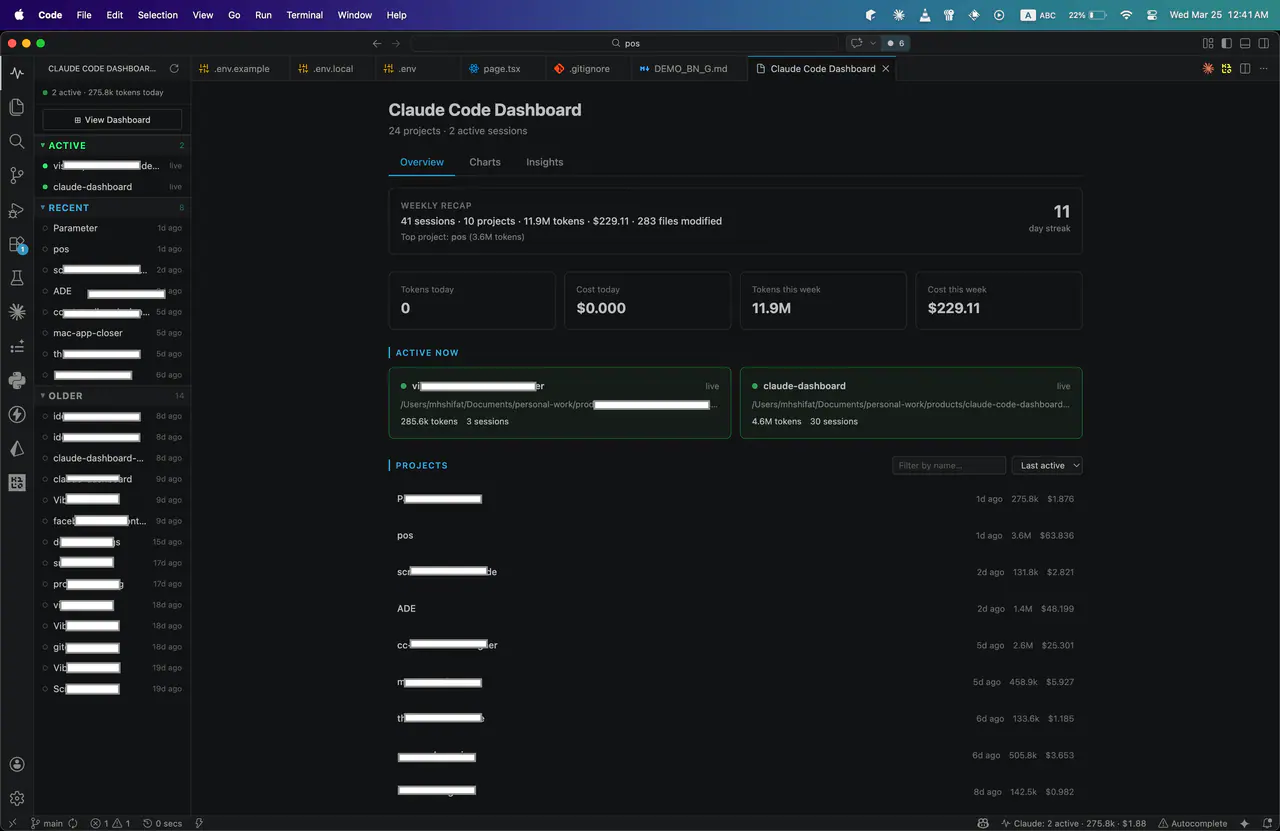
Task: Collapse the ACTIVE section in sidebar
Action: [x=112, y=146]
